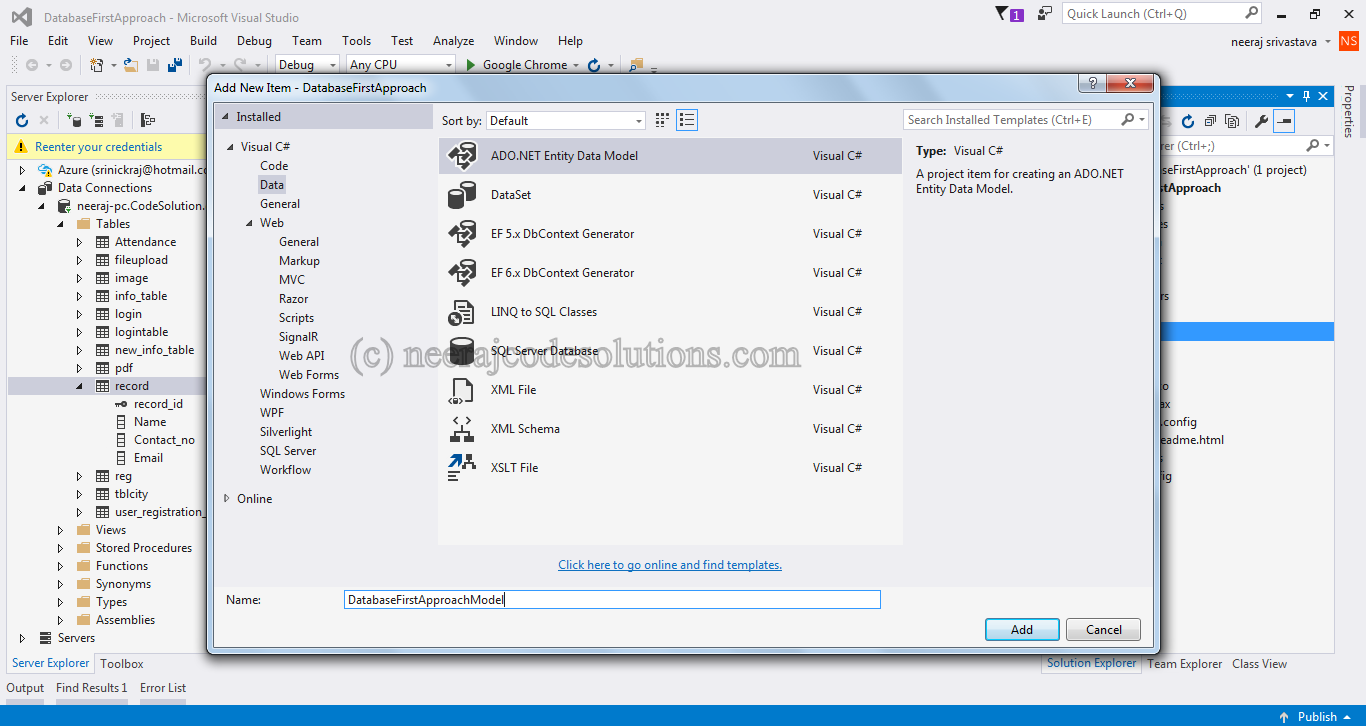
Task: Open the Any CPU platform dropdown
Action: click(400, 65)
